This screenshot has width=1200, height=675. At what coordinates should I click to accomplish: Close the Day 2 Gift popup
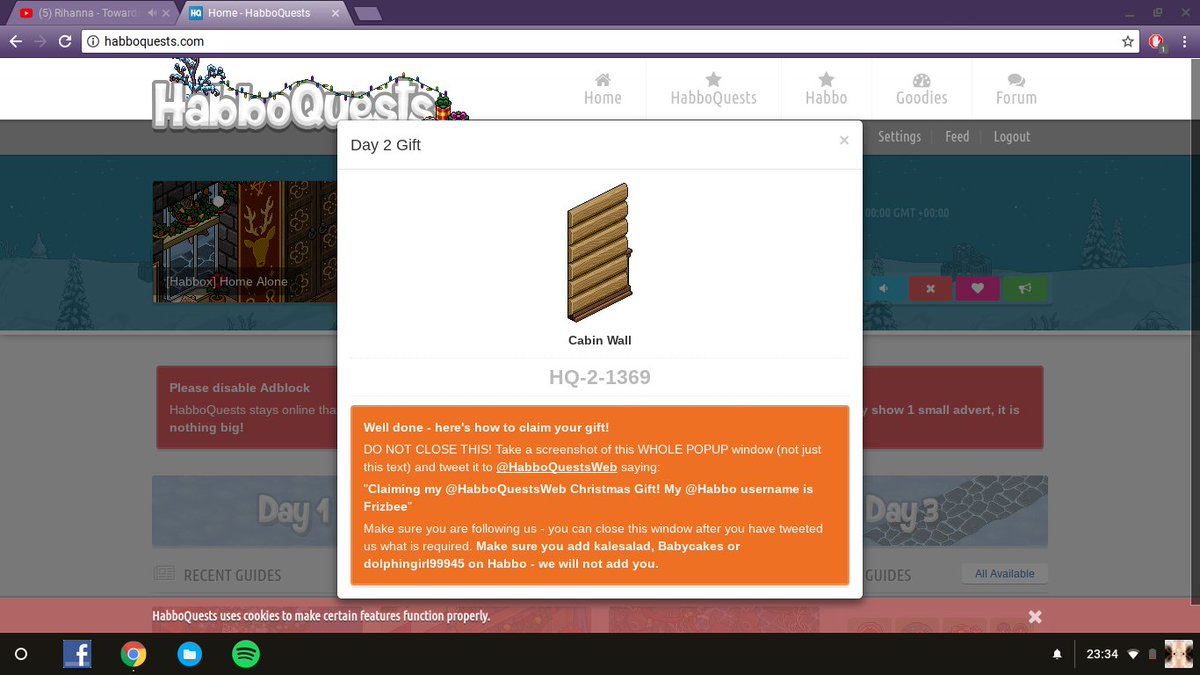[844, 140]
